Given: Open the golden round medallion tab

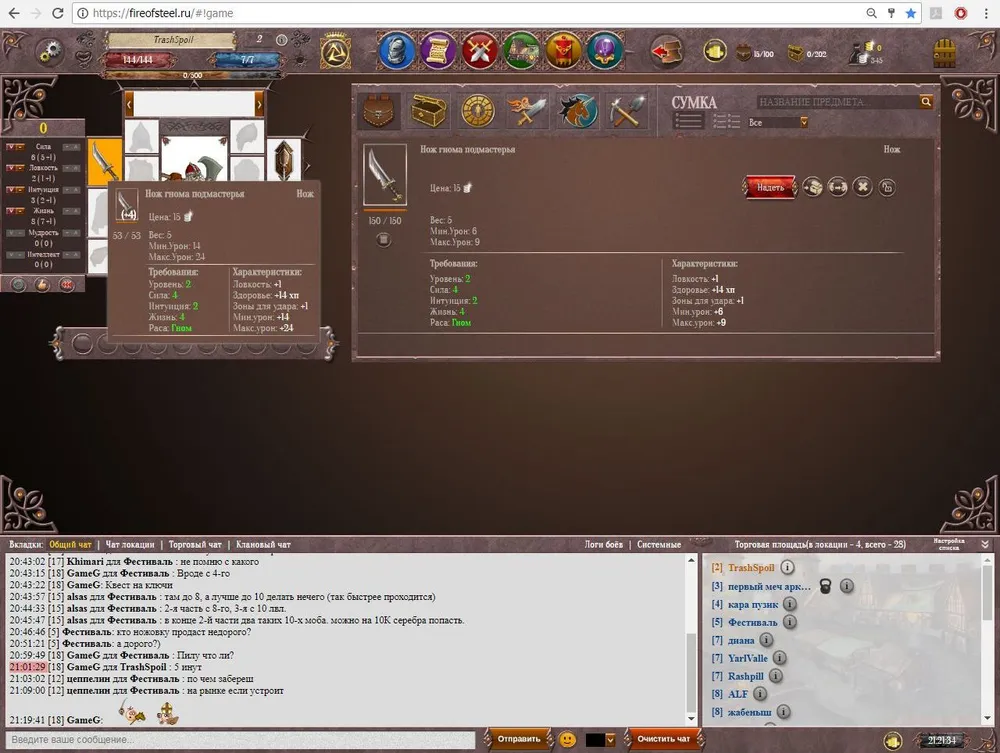Looking at the screenshot, I should tap(478, 111).
